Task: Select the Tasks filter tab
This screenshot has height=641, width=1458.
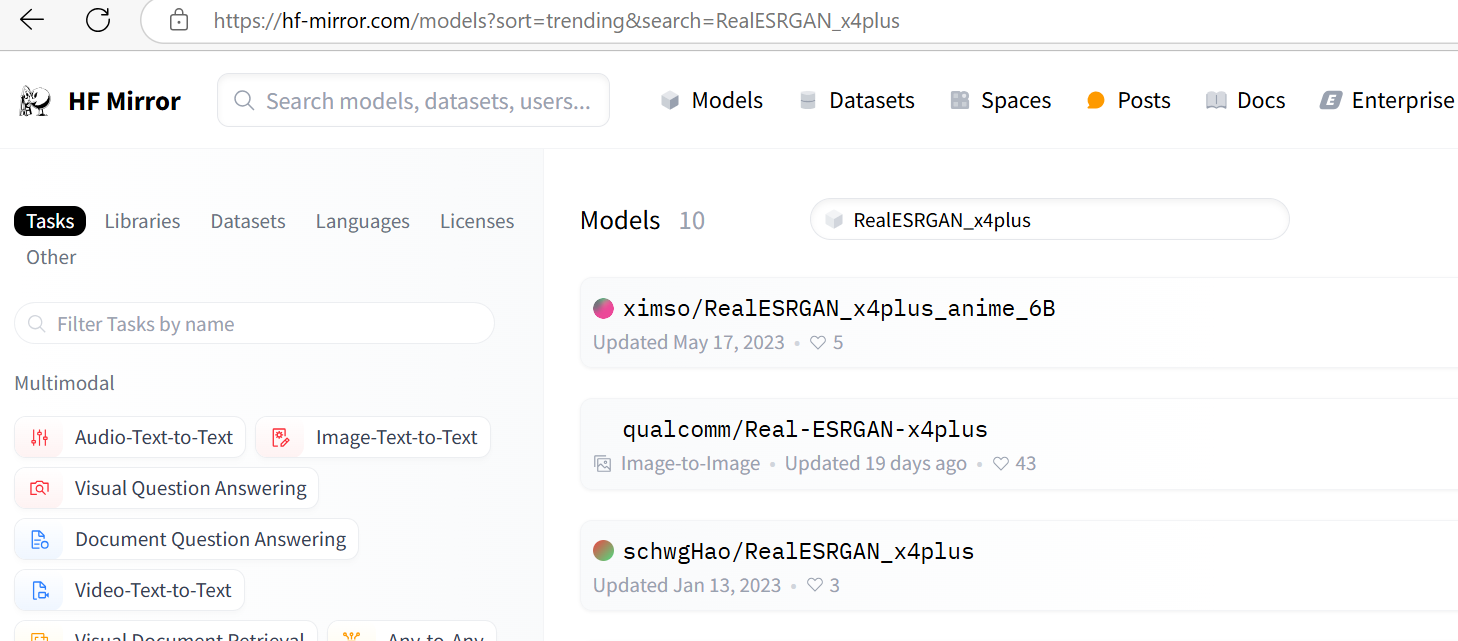Action: (x=50, y=221)
